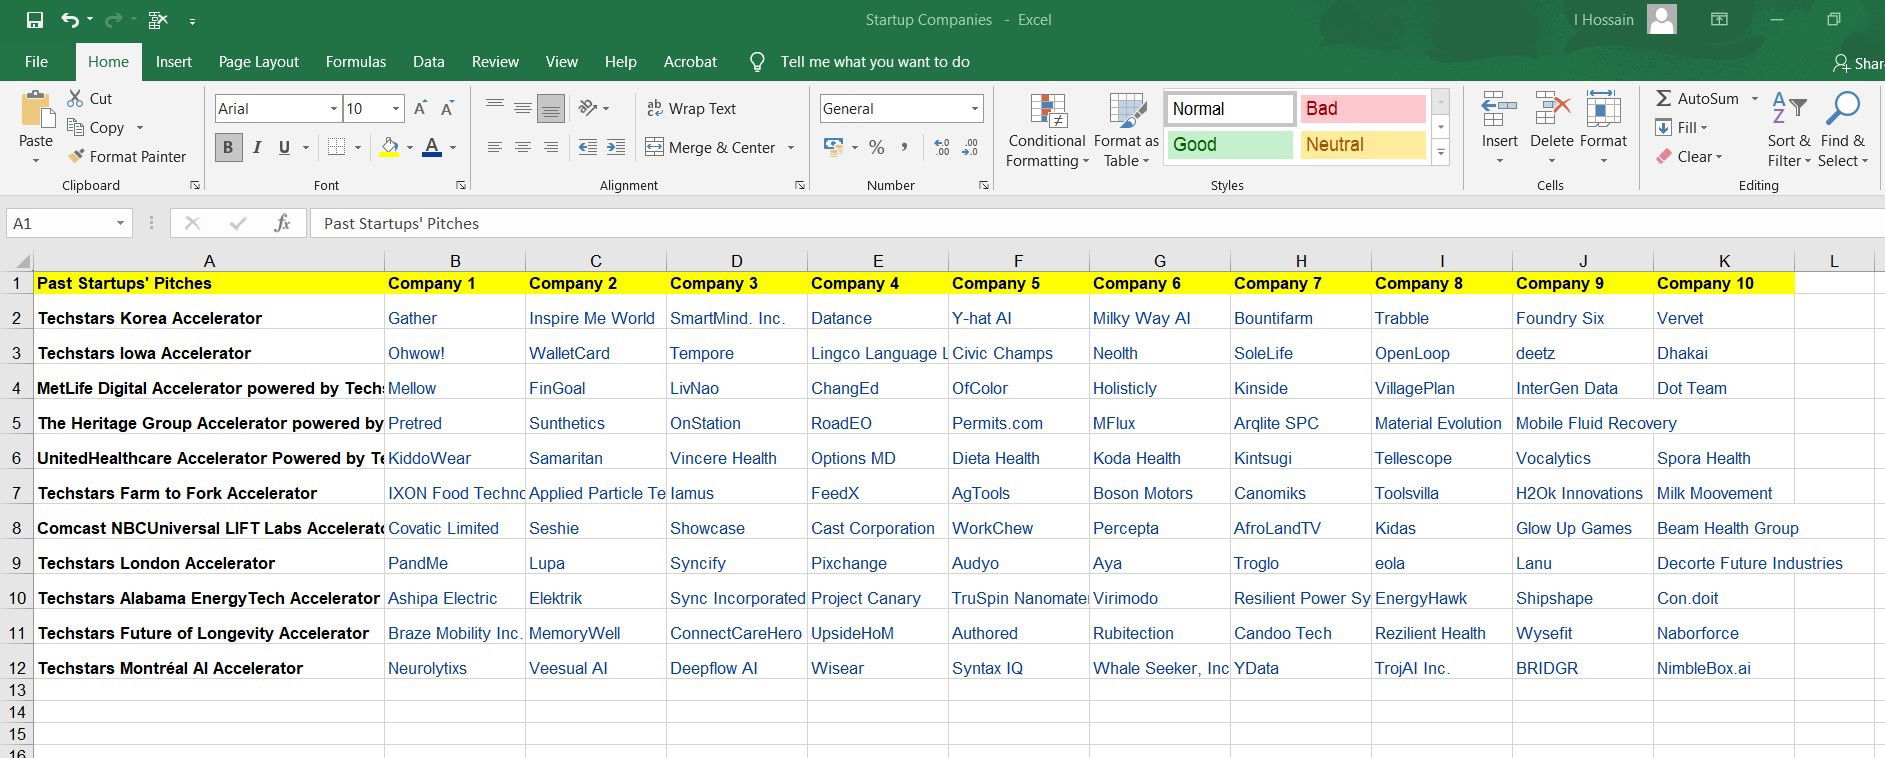Apply the Good cell style
The width and height of the screenshot is (1885, 758).
click(1229, 144)
